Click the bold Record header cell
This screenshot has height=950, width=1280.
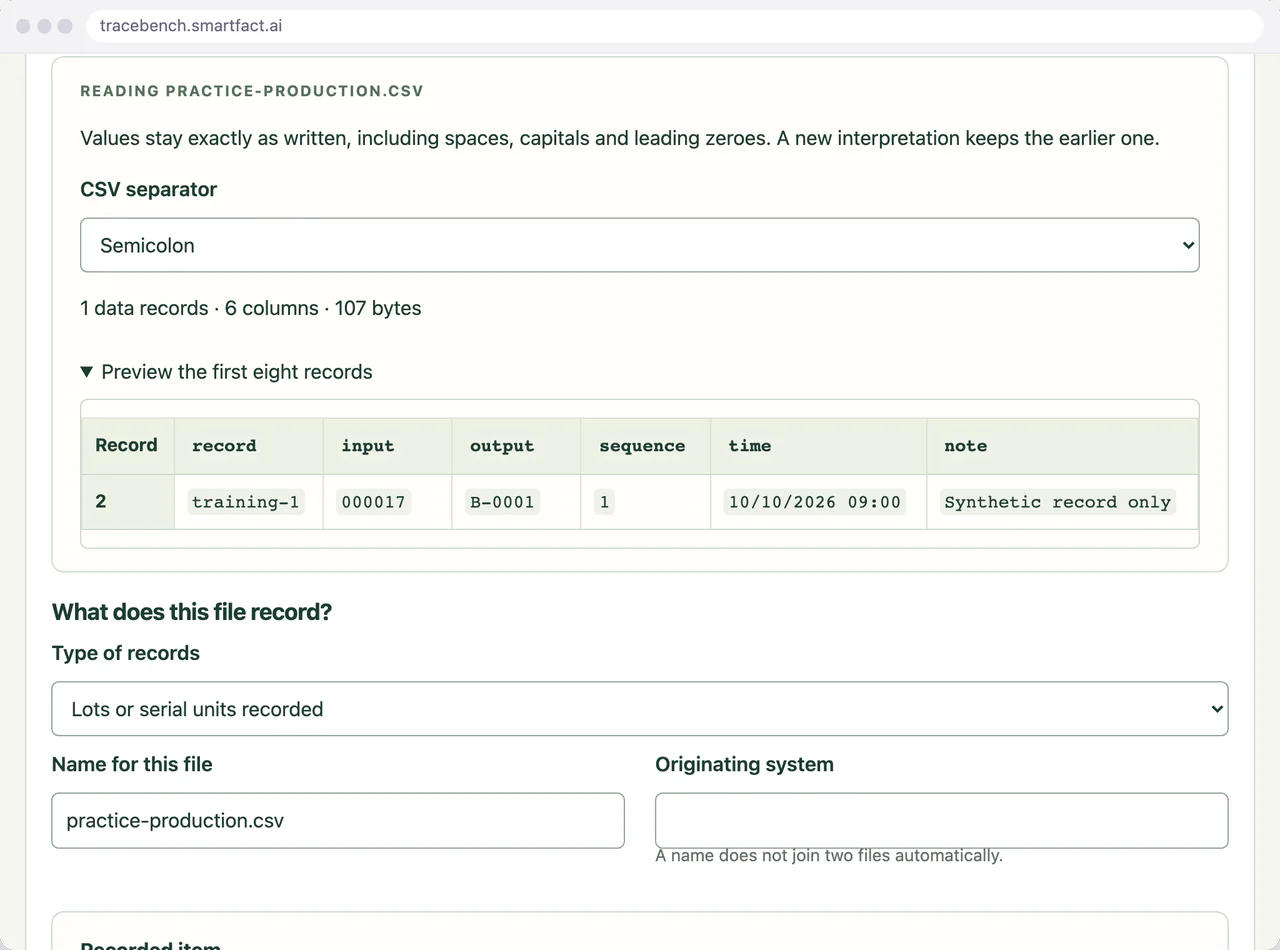point(126,445)
